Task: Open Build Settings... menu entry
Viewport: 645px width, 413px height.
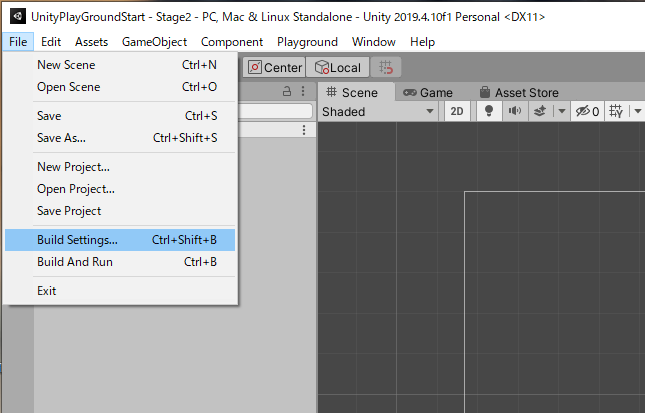Action: (x=120, y=240)
